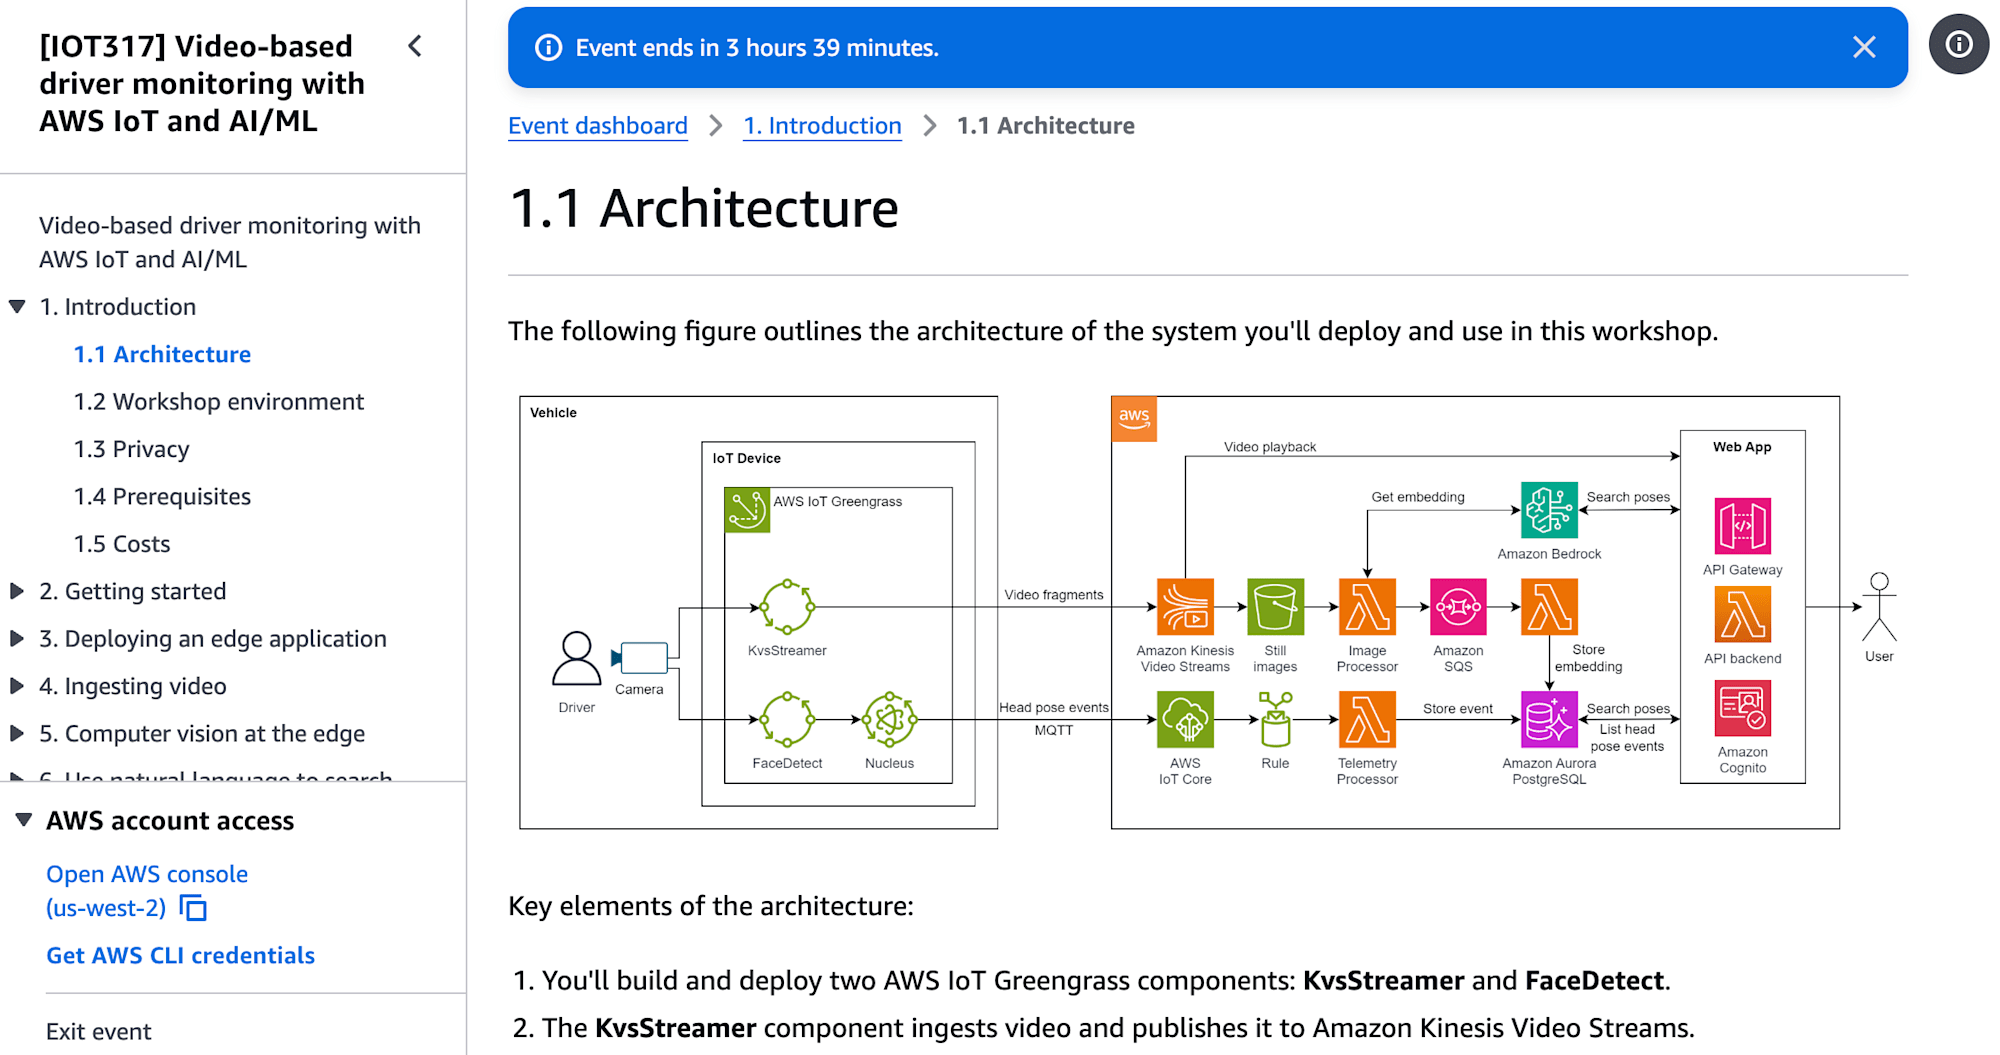
Task: Open workshop home page in sidebar
Action: tap(230, 242)
